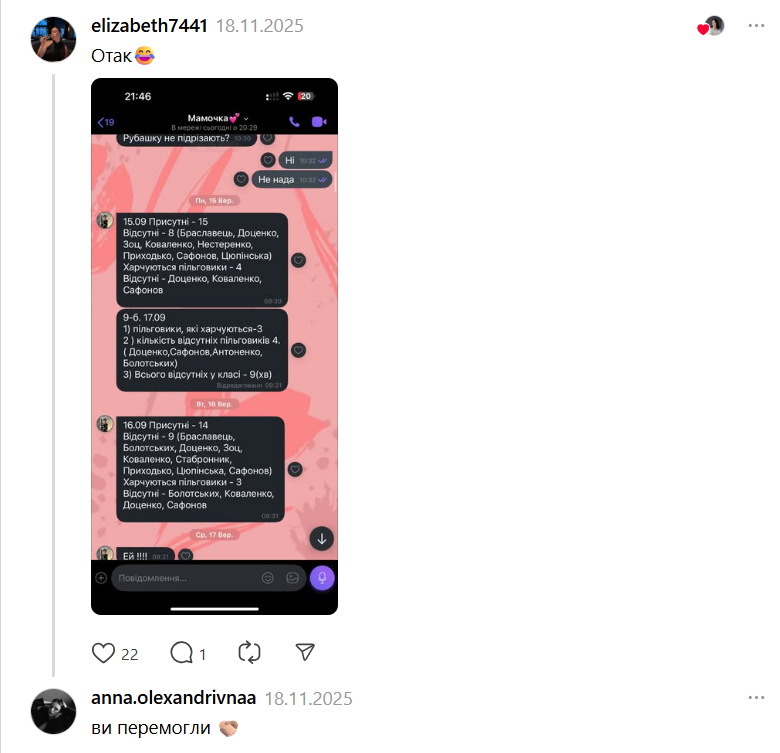Open more options for elizabeth7441's post
The width and height of the screenshot is (780, 753).
pyautogui.click(x=756, y=26)
